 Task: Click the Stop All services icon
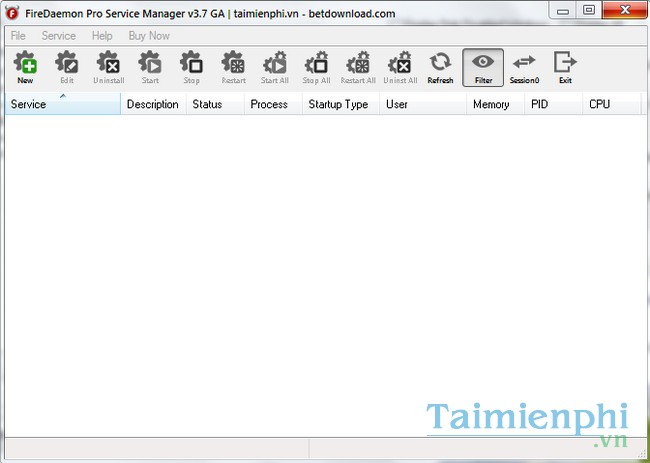(316, 67)
